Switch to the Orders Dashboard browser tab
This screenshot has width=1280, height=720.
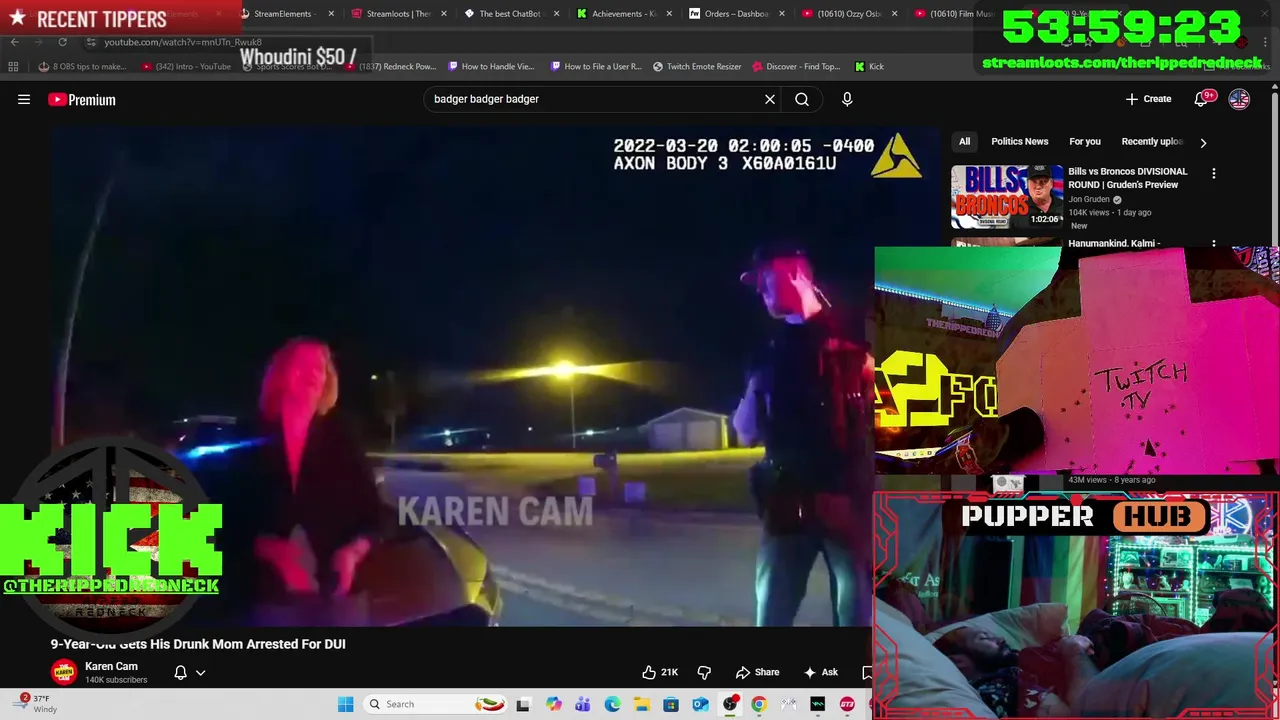coord(735,14)
